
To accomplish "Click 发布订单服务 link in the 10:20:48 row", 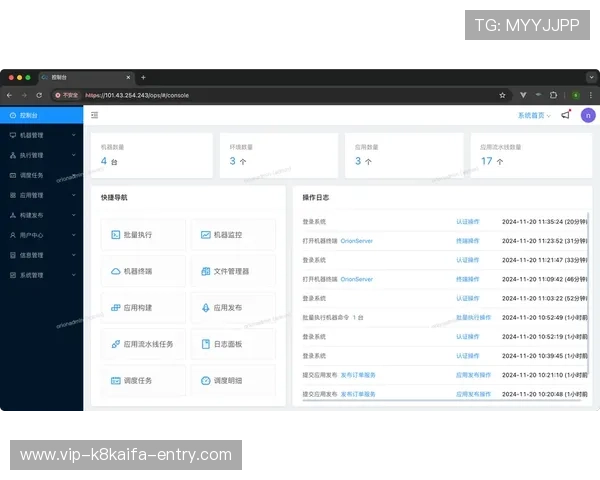I will pyautogui.click(x=358, y=394).
